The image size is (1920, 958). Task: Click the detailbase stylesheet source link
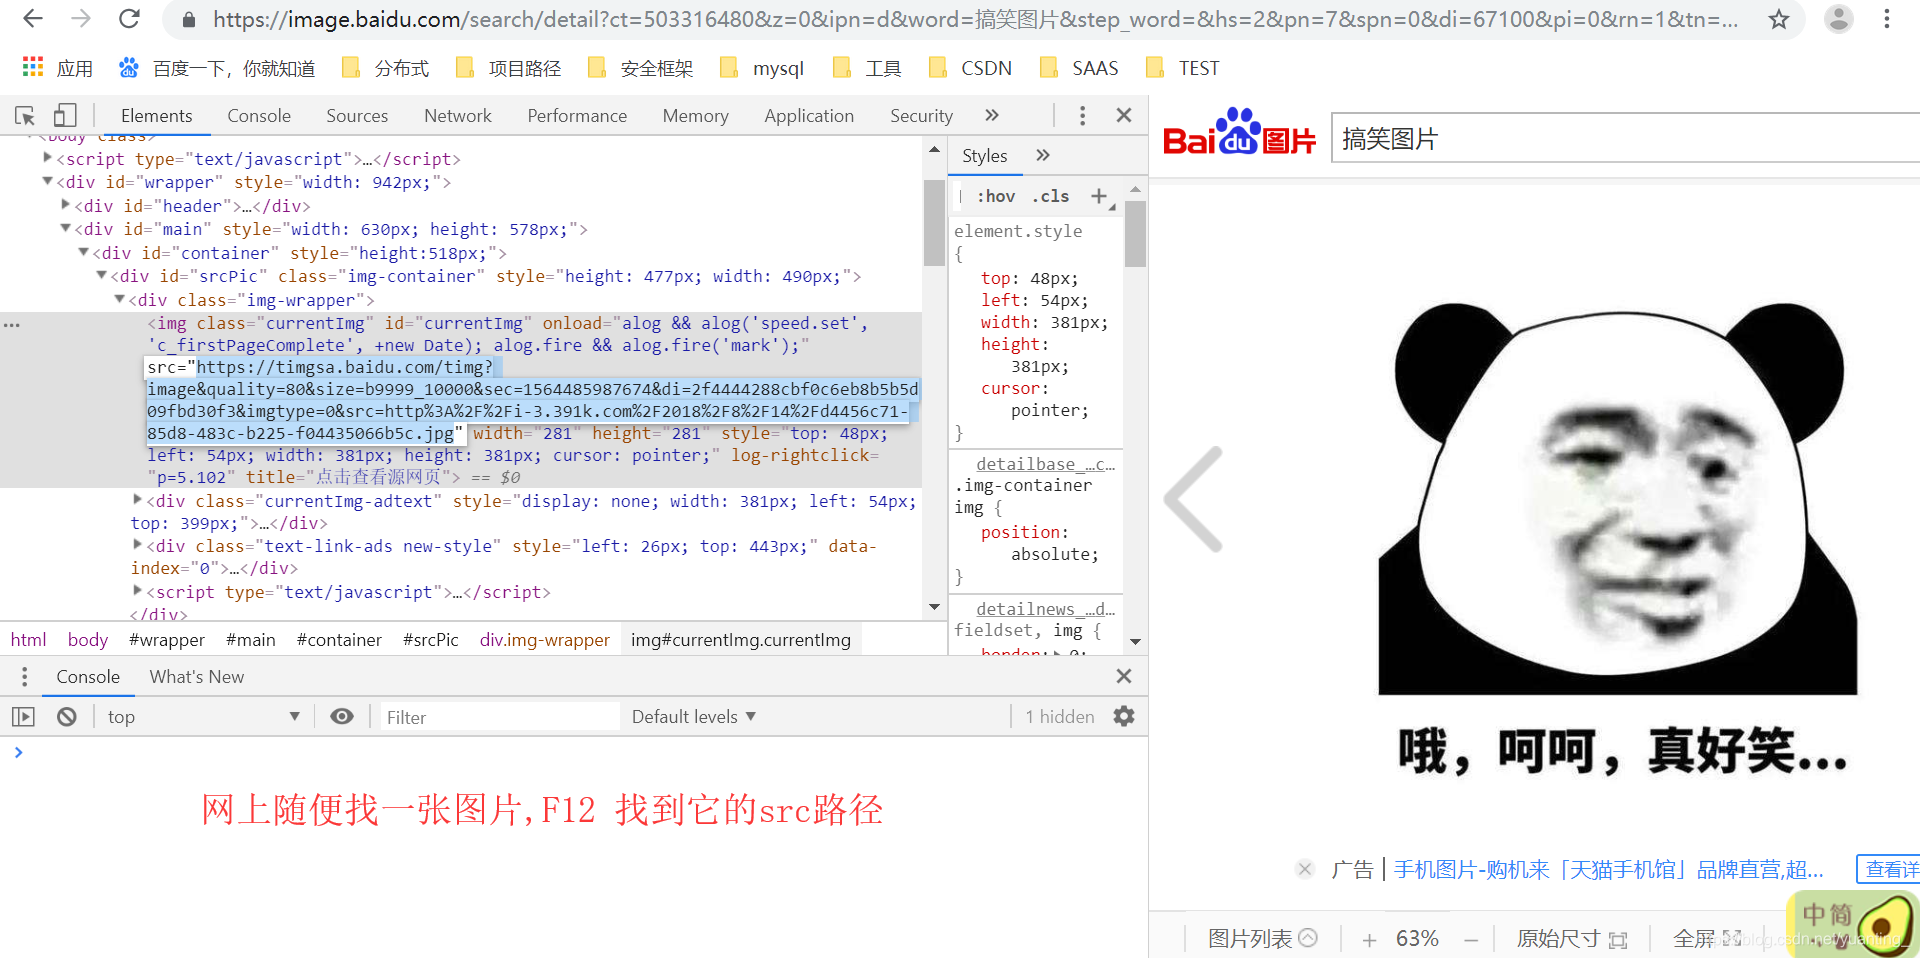tap(1045, 464)
